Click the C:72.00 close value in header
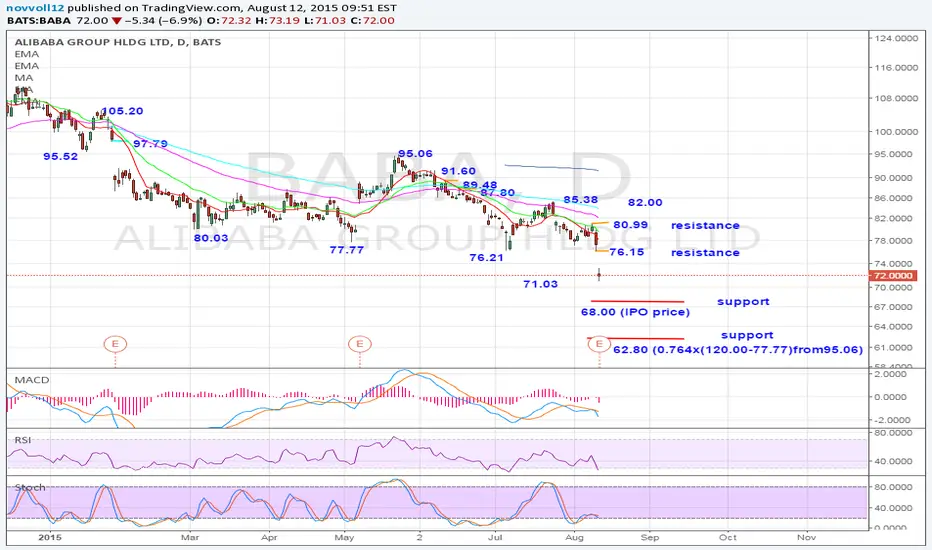Image resolution: width=932 pixels, height=550 pixels. (373, 20)
